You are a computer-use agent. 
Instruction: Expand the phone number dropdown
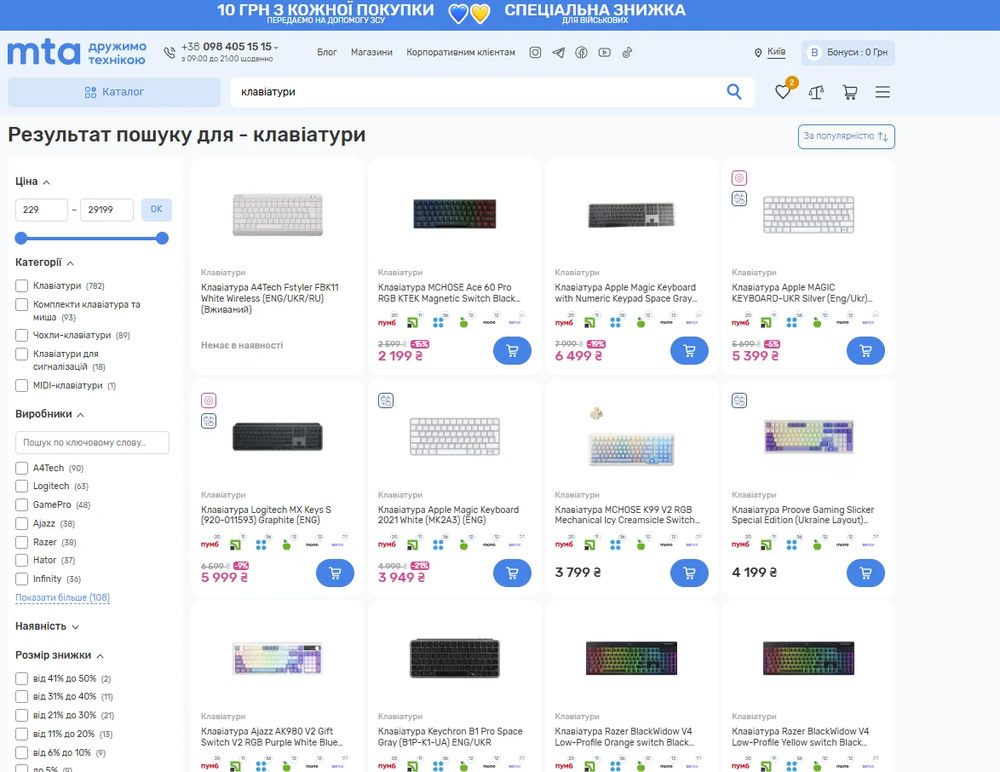click(x=276, y=47)
